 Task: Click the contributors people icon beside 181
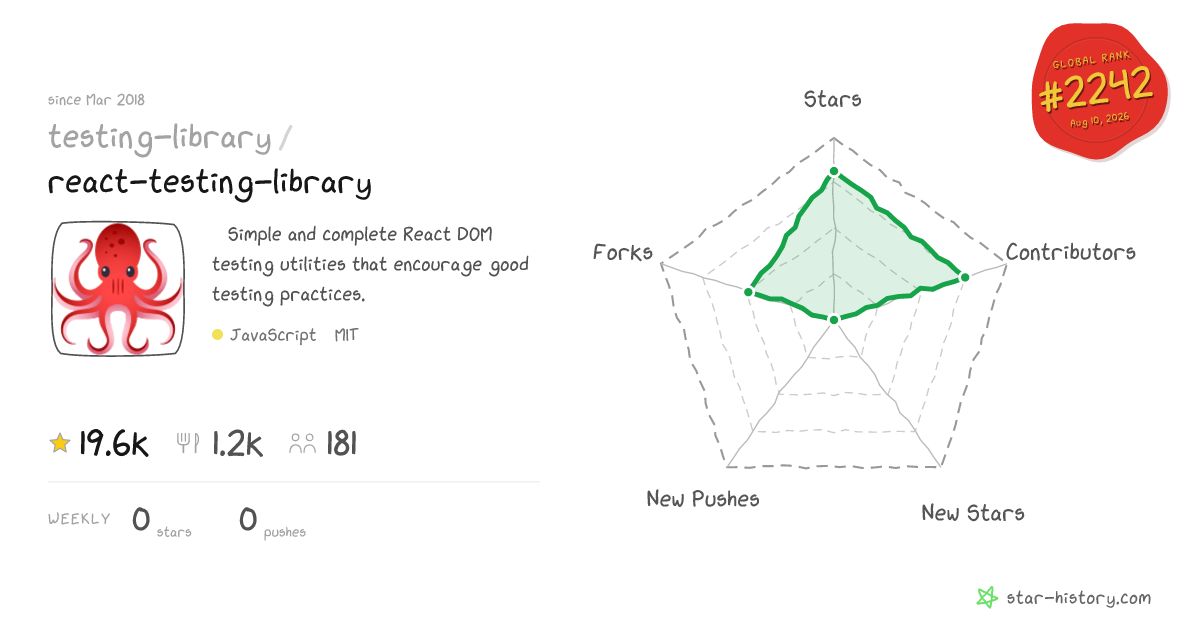pyautogui.click(x=302, y=444)
